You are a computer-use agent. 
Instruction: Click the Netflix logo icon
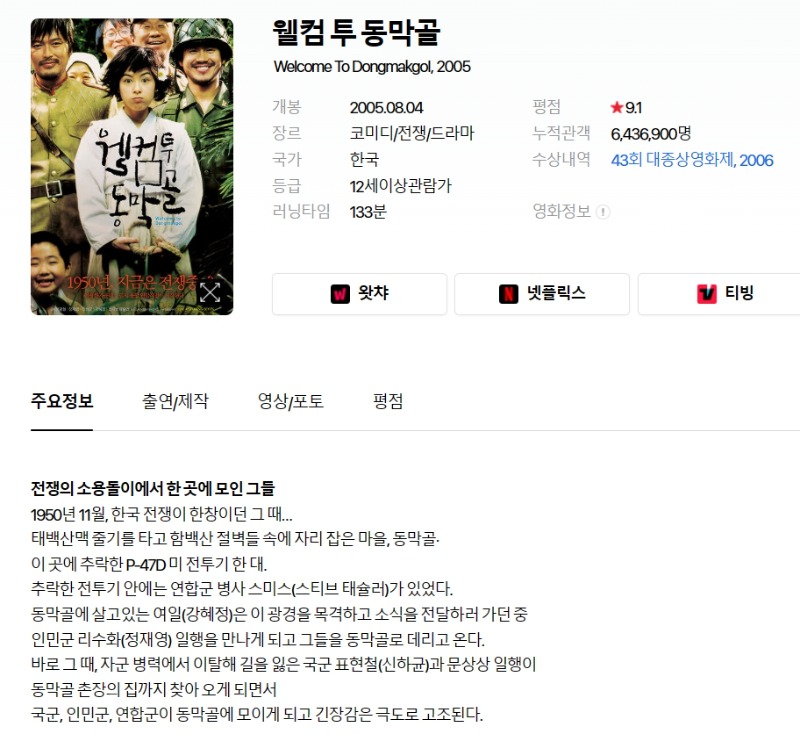pyautogui.click(x=508, y=294)
